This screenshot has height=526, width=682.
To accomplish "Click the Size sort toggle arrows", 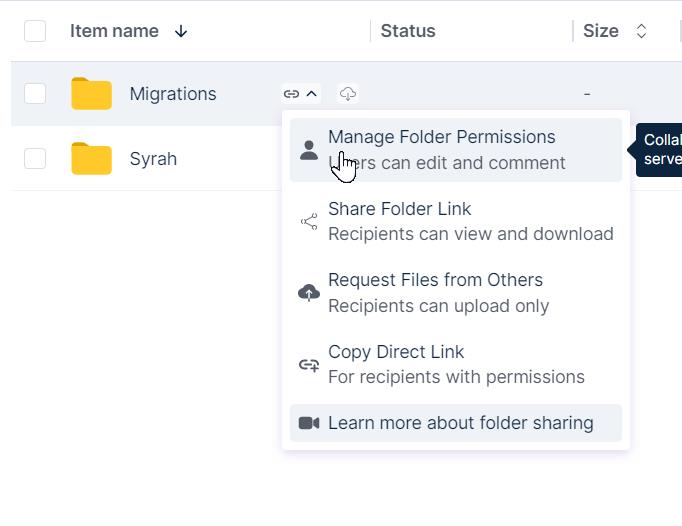I will click(x=641, y=31).
